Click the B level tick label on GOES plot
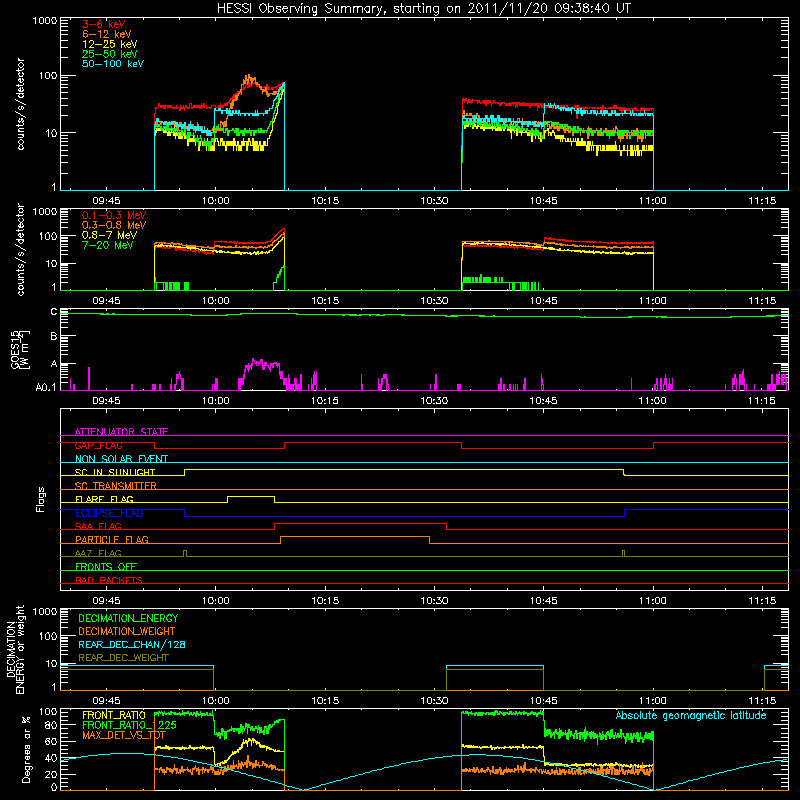The image size is (800, 800). (x=54, y=337)
